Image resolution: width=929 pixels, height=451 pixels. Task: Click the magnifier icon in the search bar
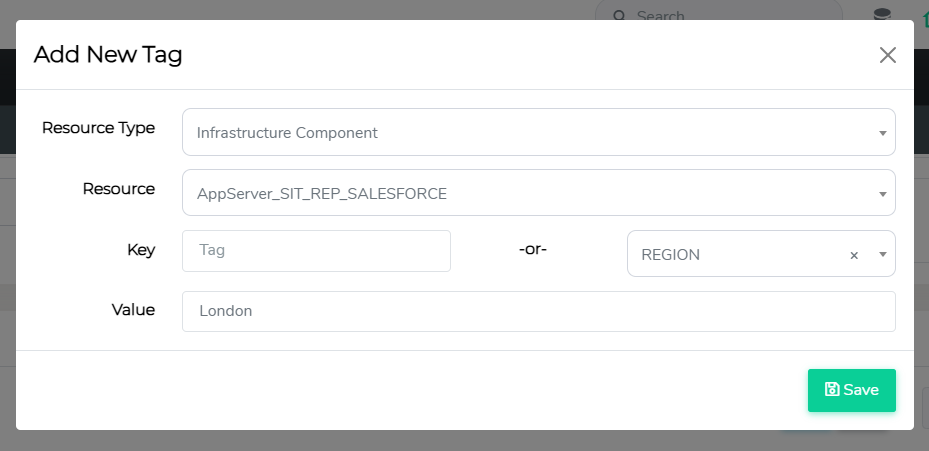click(619, 16)
